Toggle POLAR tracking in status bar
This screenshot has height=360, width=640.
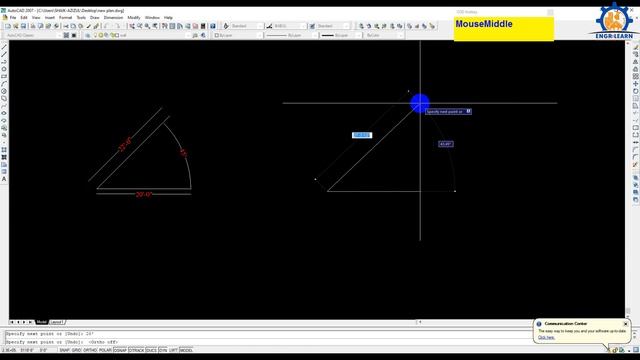(105, 350)
